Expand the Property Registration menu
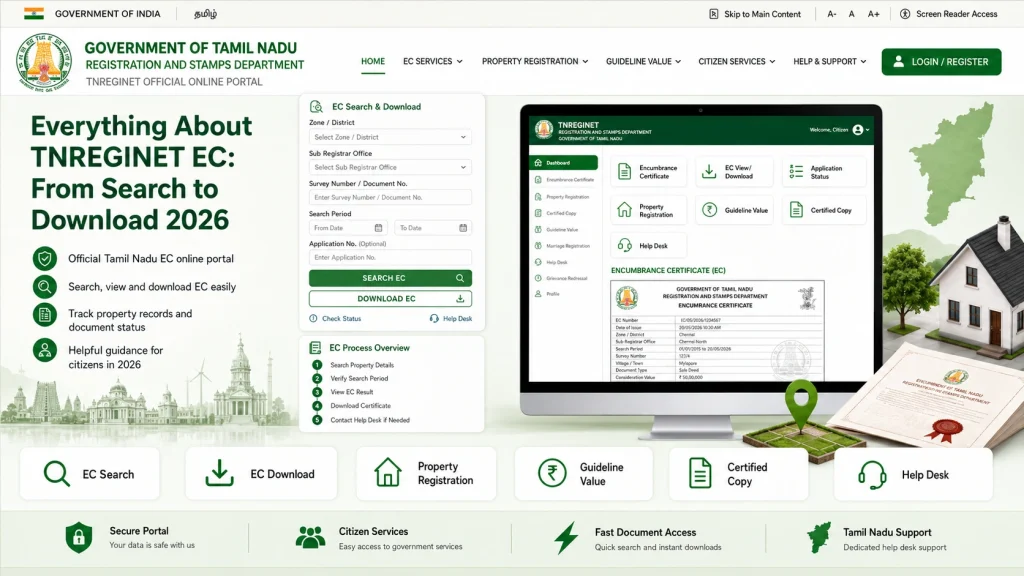Viewport: 1024px width, 576px height. tap(535, 61)
